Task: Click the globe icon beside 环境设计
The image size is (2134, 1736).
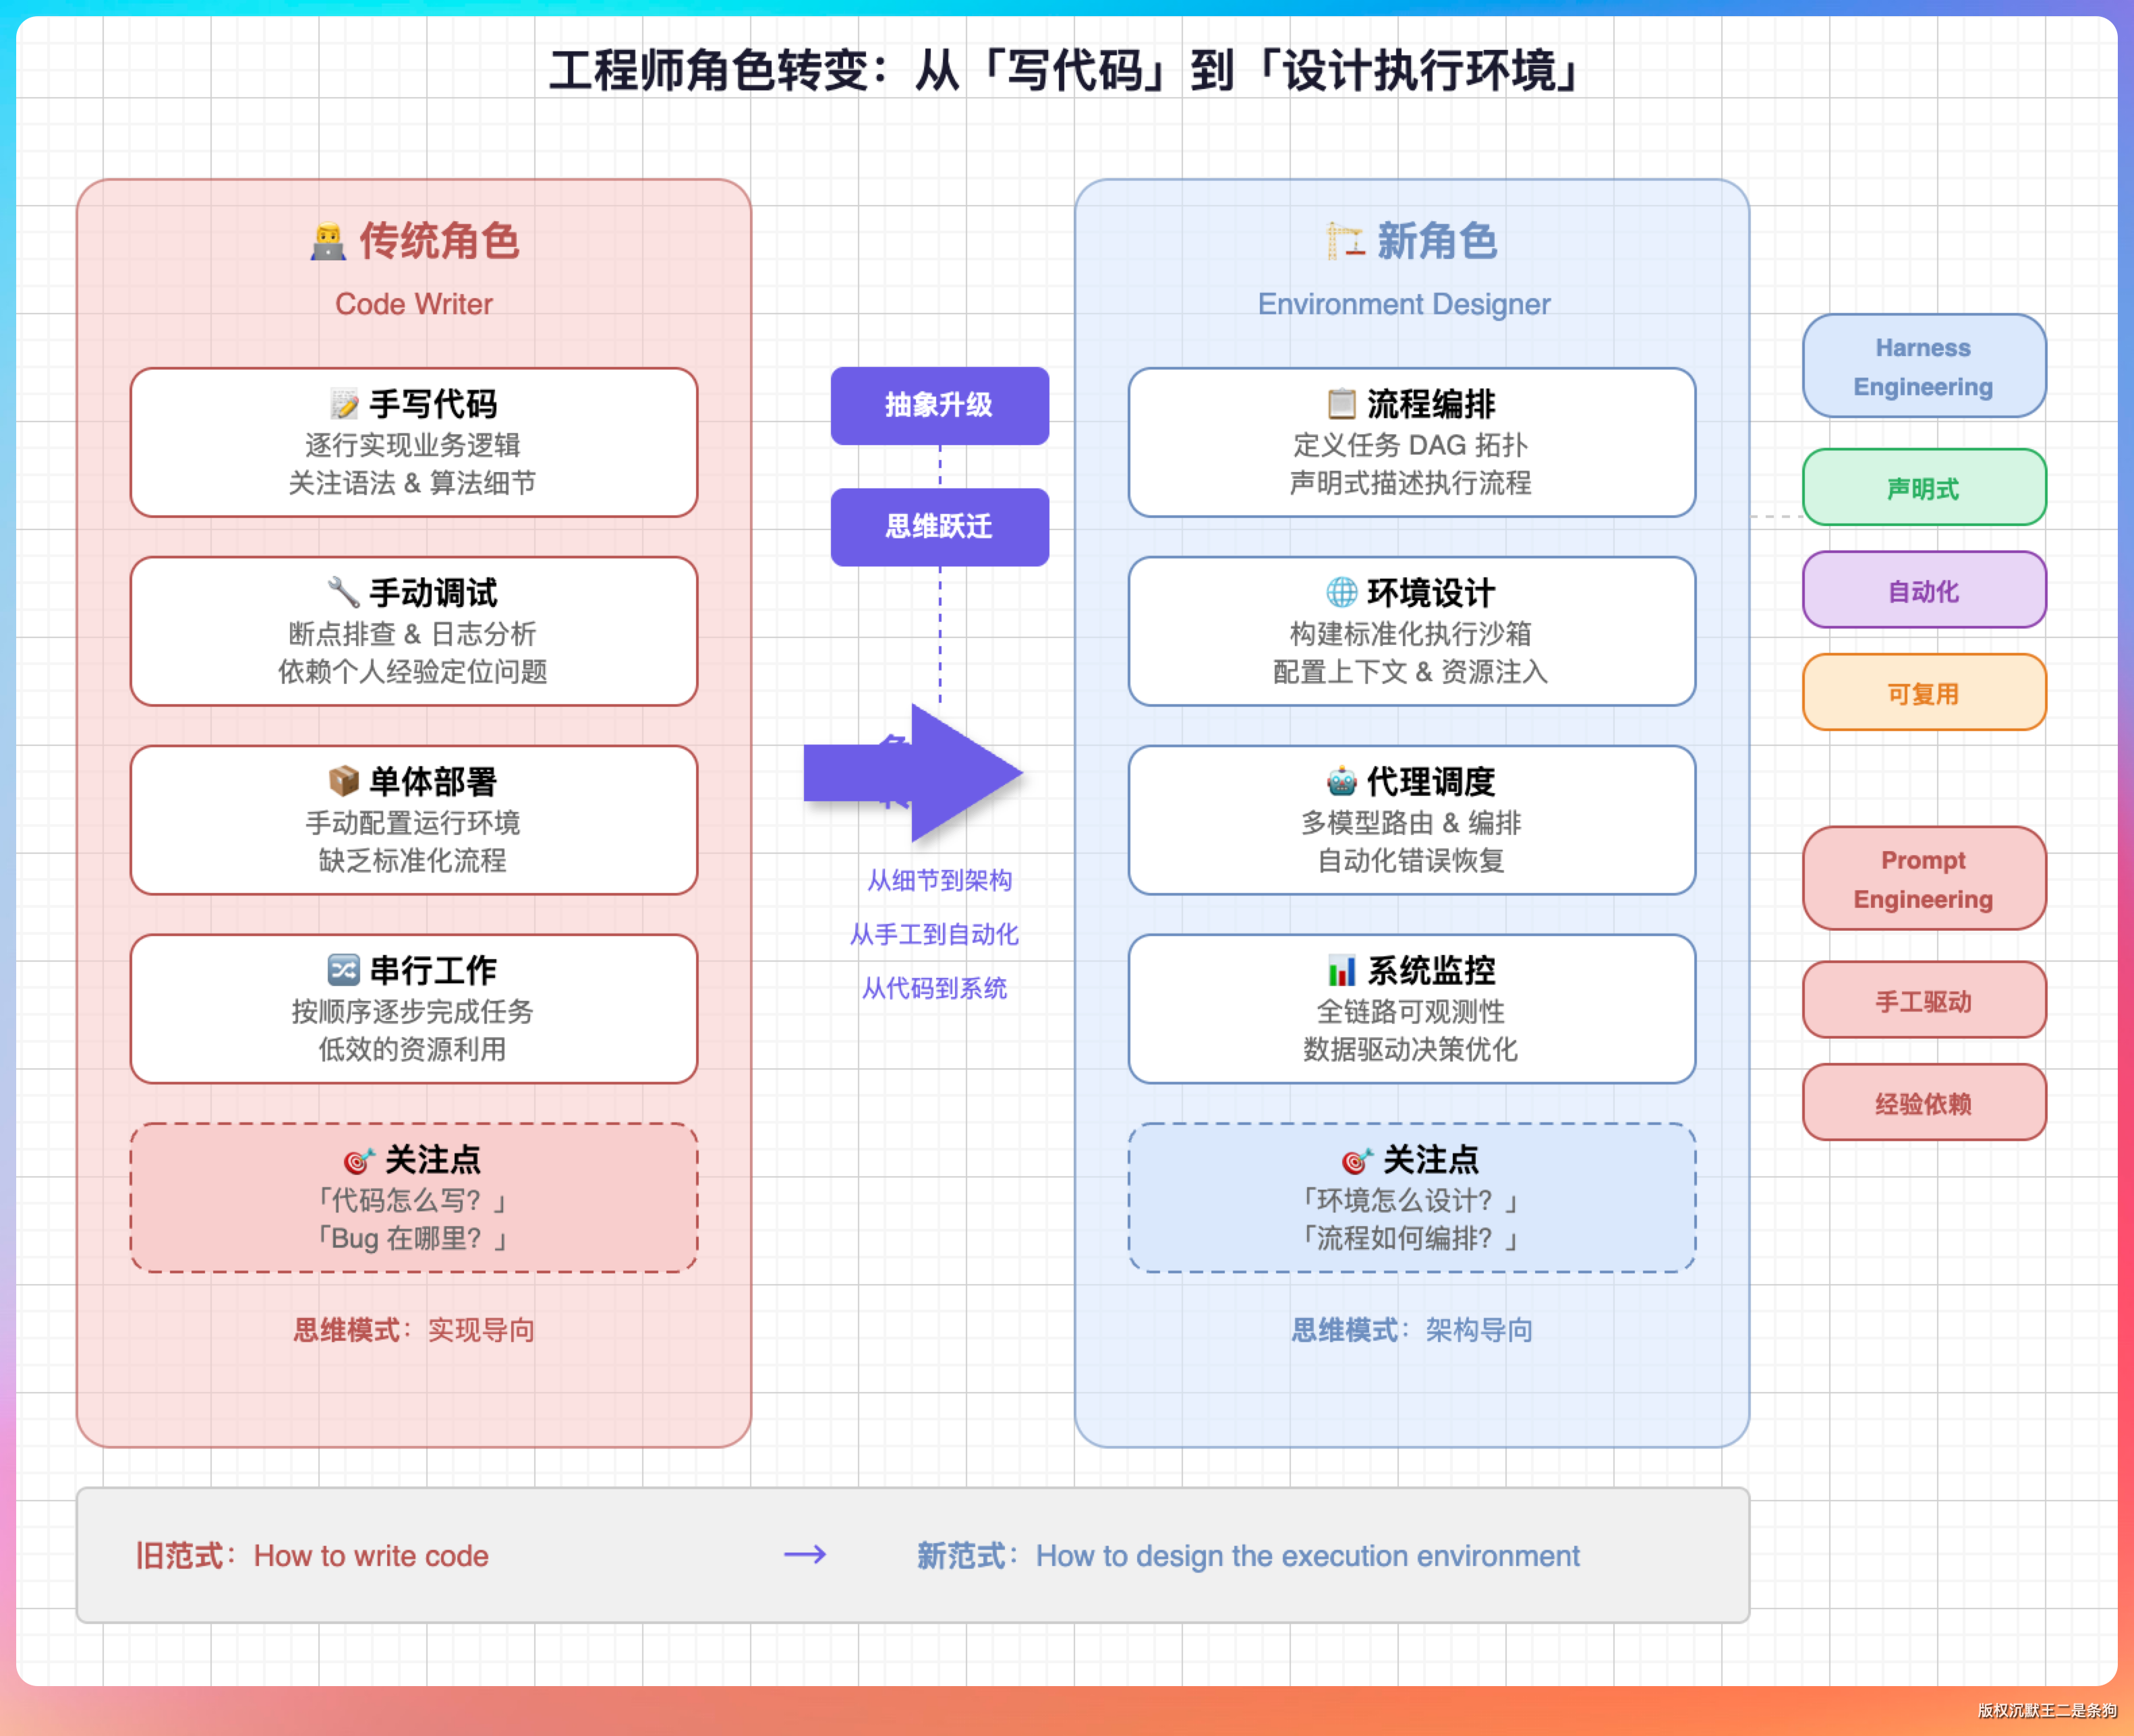Action: (x=1341, y=592)
